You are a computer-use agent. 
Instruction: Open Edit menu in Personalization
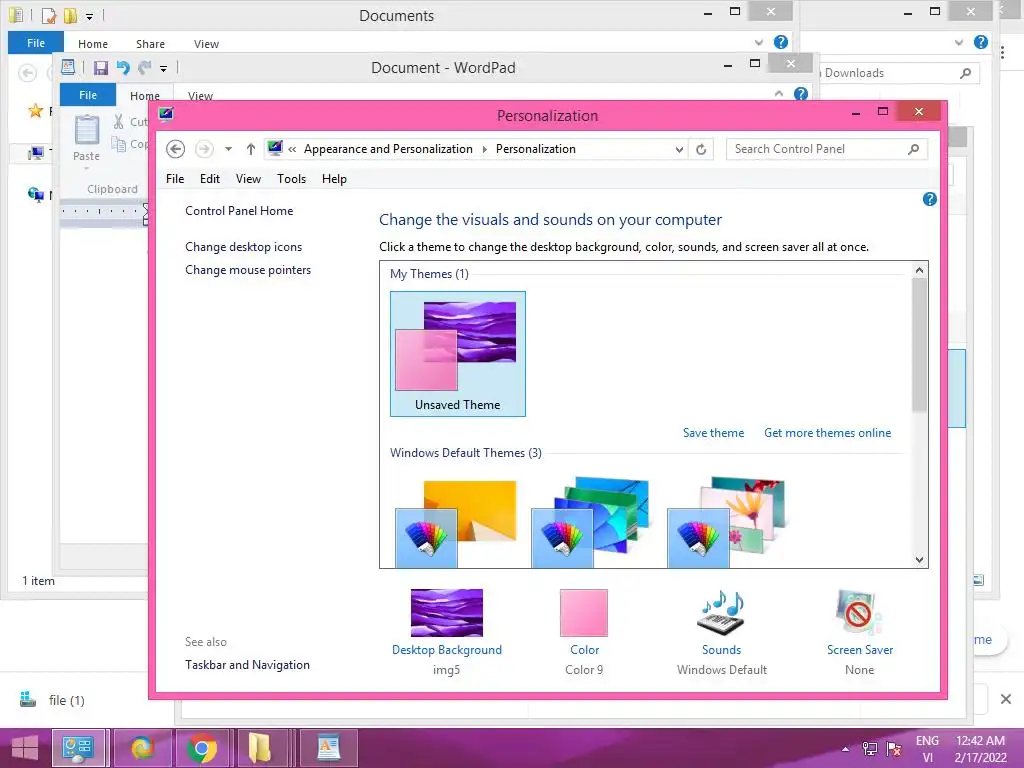[x=210, y=179]
